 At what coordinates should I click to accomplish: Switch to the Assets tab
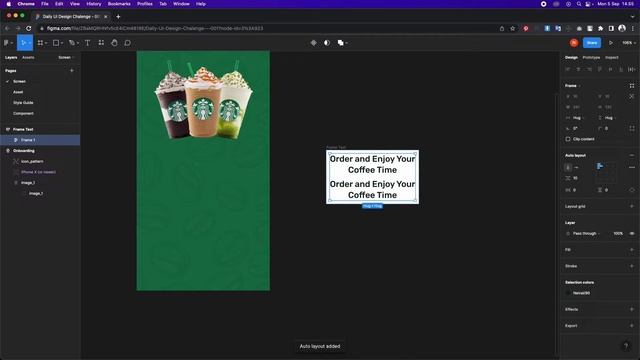point(28,58)
